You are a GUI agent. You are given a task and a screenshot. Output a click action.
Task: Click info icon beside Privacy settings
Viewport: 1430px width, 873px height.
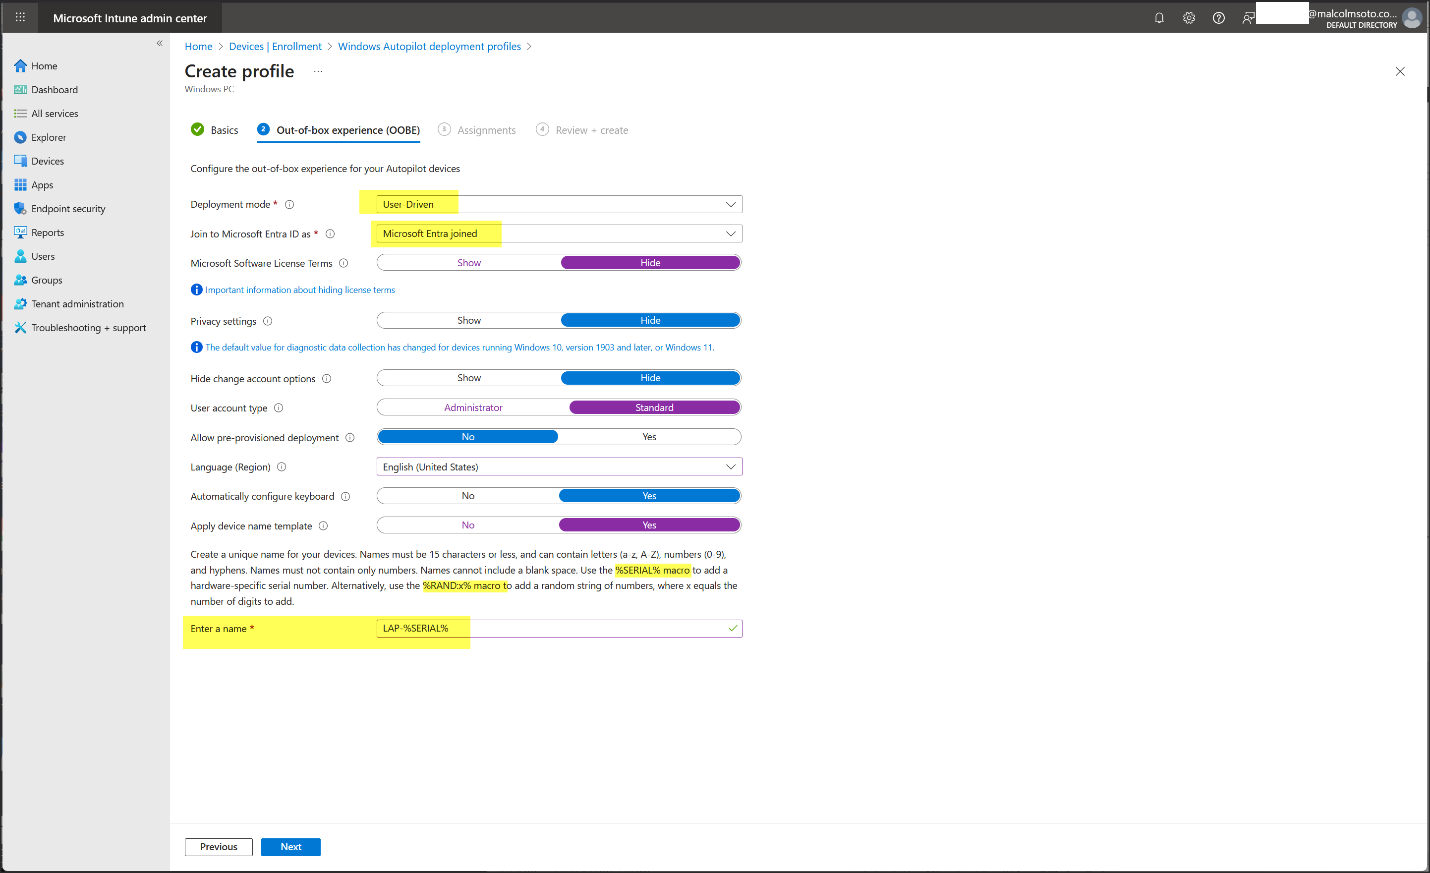point(268,322)
